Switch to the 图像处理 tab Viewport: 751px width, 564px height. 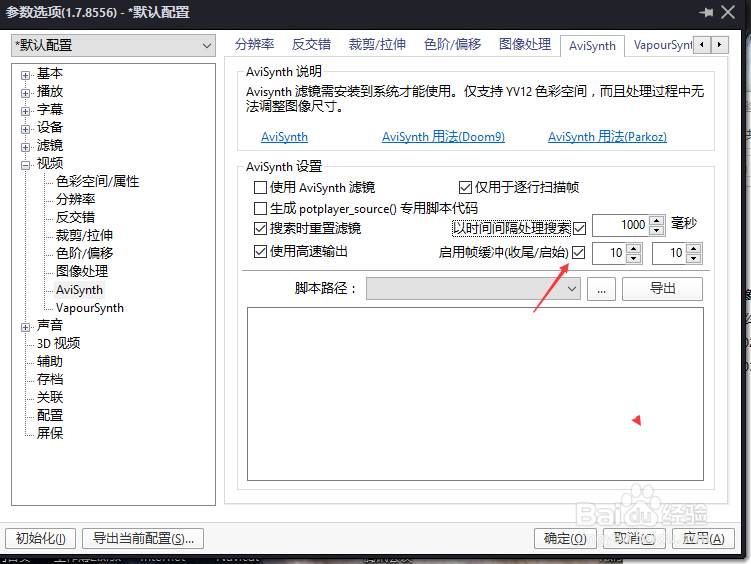click(525, 45)
